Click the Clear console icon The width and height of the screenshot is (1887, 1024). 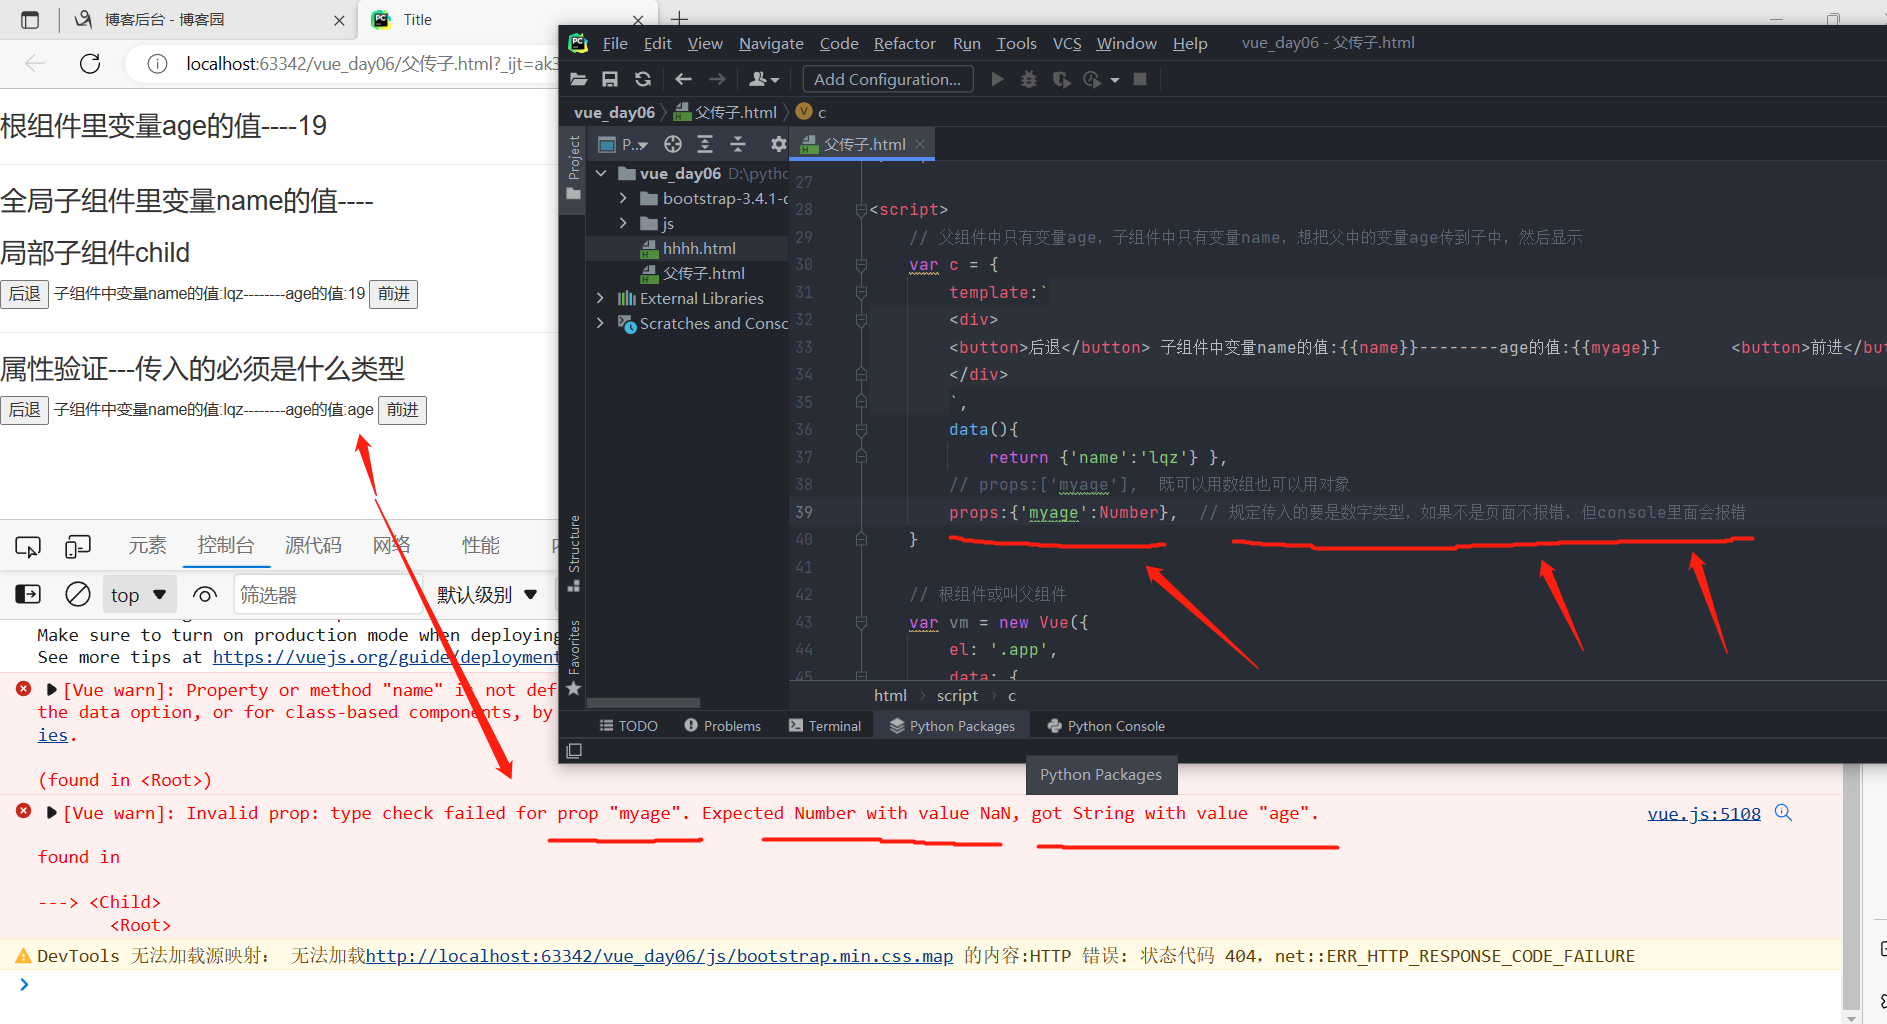(x=77, y=595)
